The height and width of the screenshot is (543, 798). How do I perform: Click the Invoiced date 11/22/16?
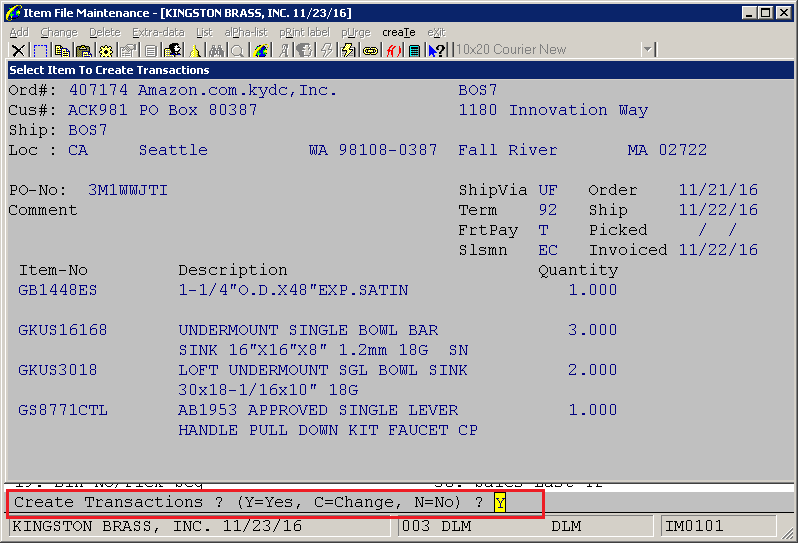(718, 250)
